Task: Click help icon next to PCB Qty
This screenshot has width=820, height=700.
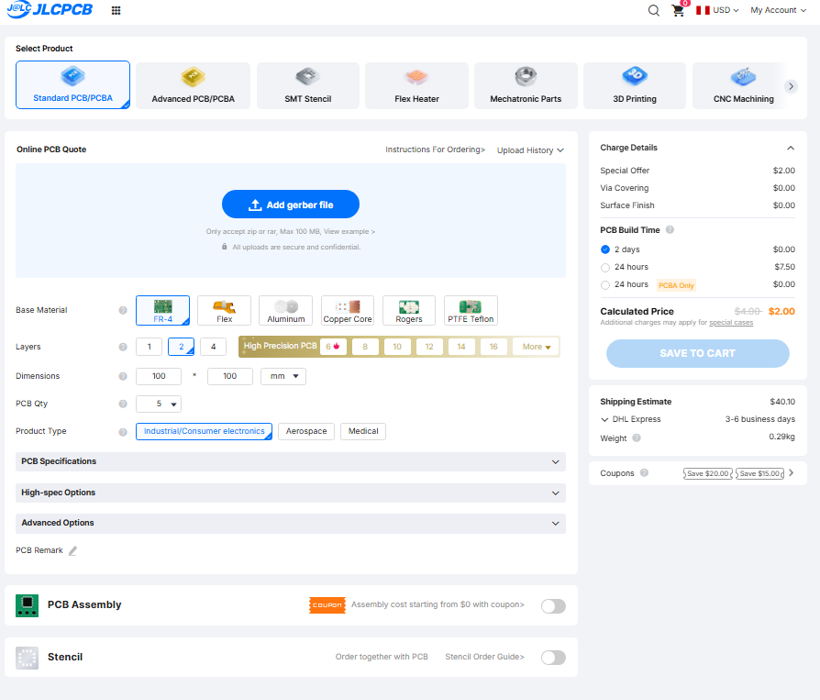Action: tap(123, 404)
